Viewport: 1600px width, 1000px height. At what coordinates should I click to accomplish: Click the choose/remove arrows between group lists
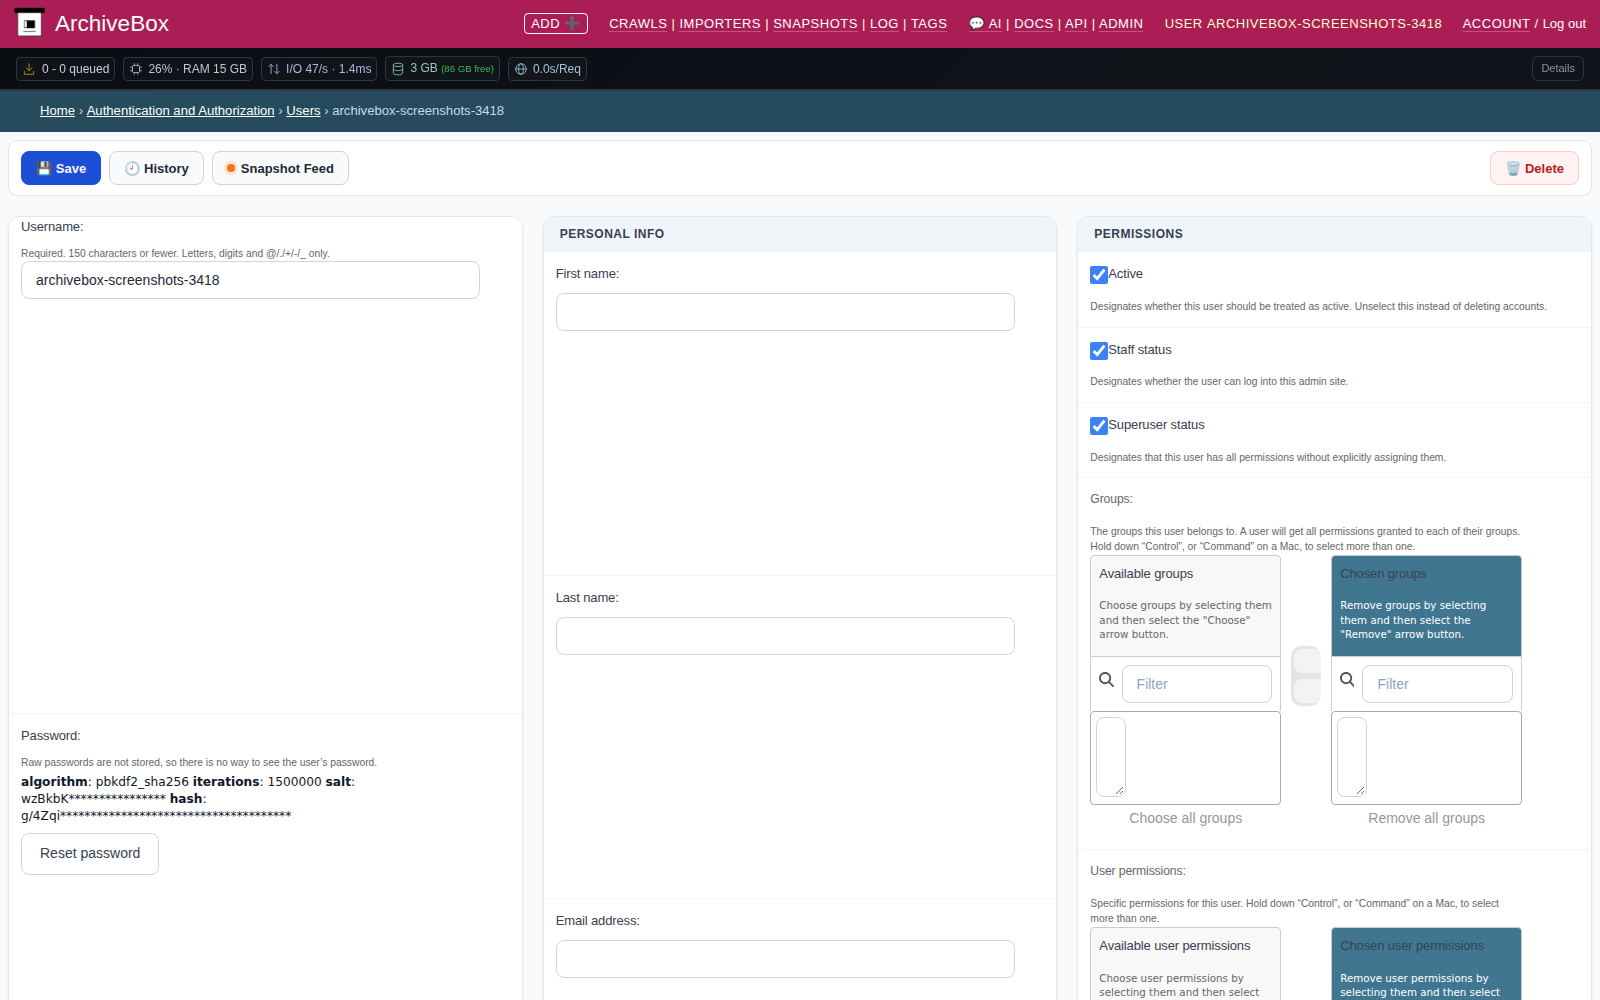coord(1306,676)
